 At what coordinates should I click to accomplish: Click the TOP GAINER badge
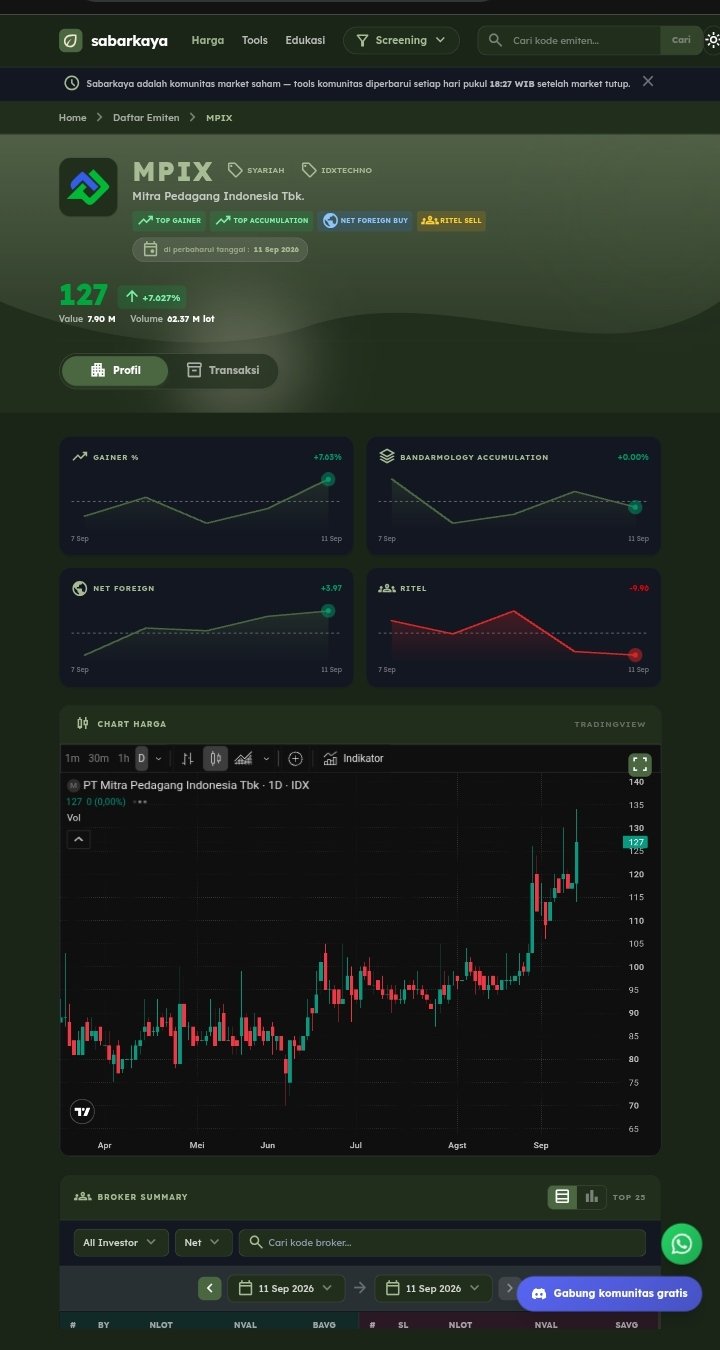(x=169, y=221)
